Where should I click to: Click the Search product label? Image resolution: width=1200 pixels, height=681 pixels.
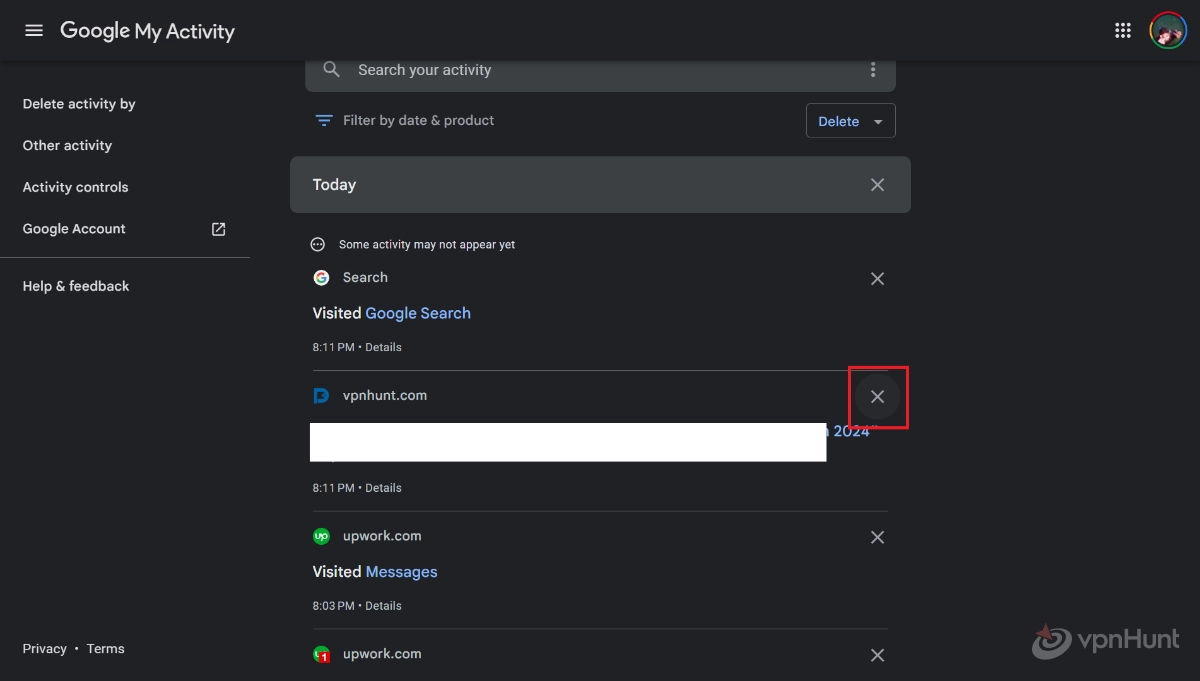point(365,278)
